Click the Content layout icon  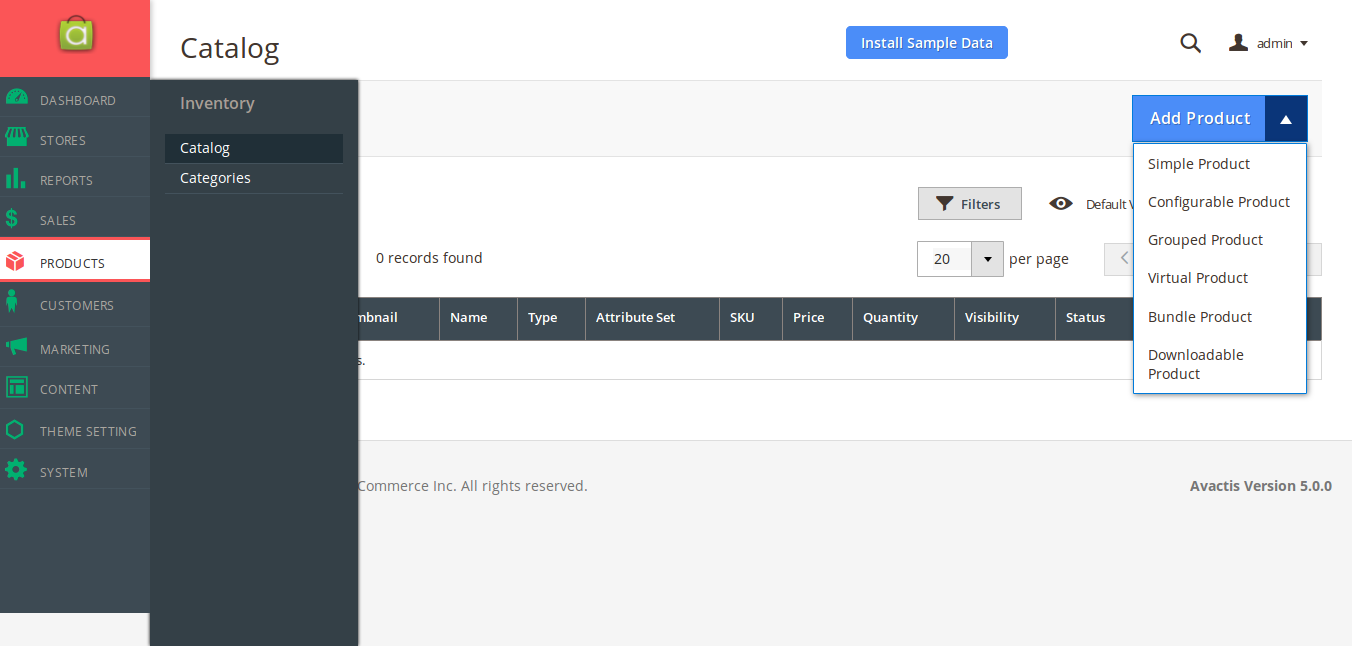(x=16, y=387)
